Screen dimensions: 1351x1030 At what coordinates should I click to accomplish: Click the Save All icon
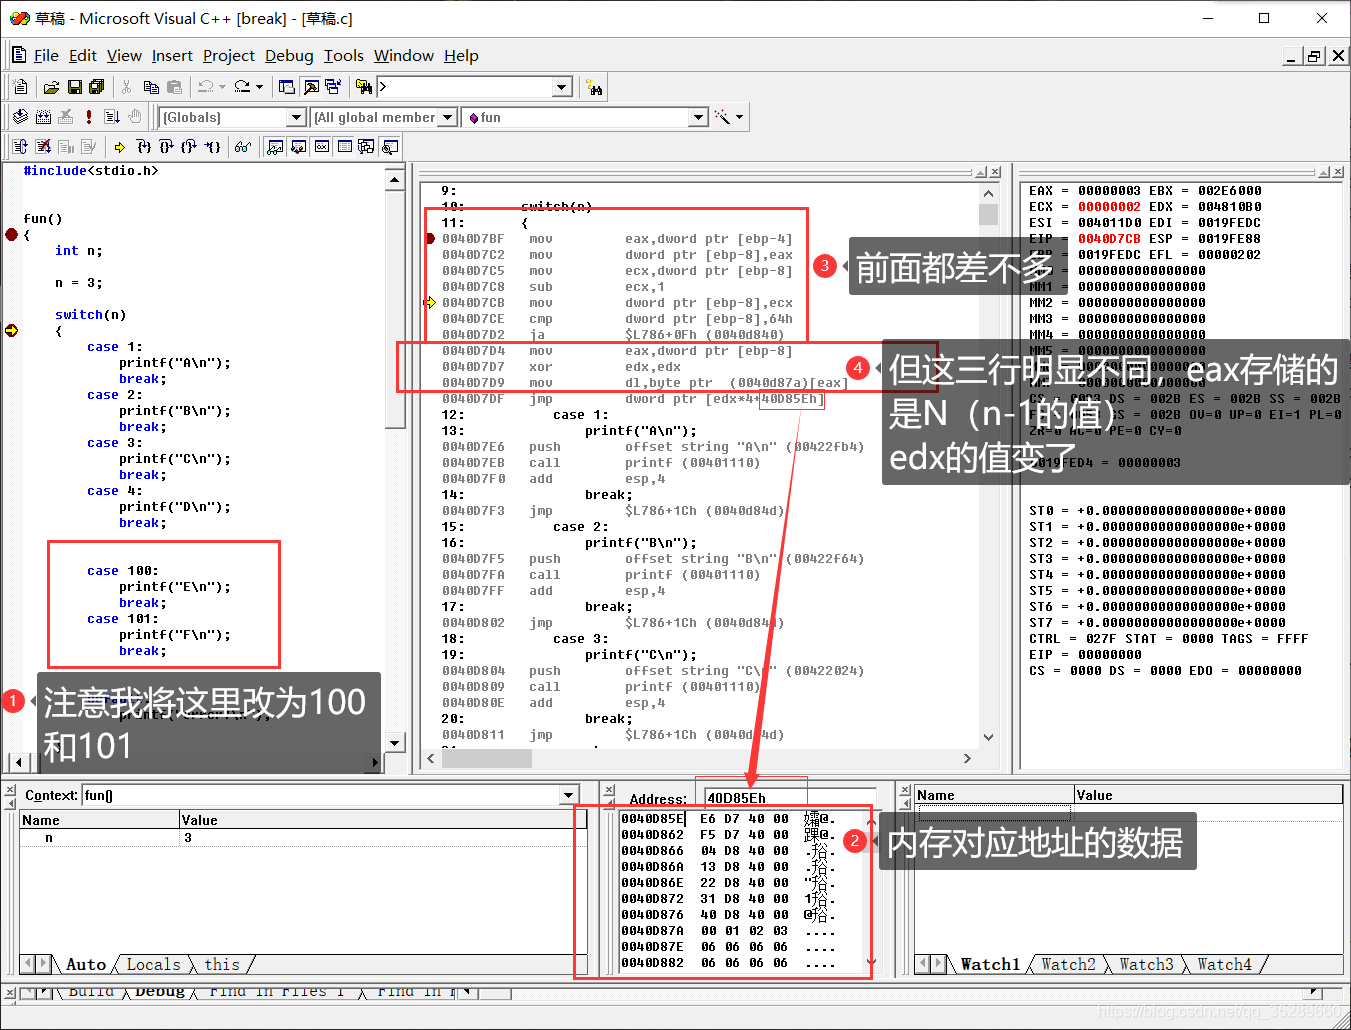(97, 87)
